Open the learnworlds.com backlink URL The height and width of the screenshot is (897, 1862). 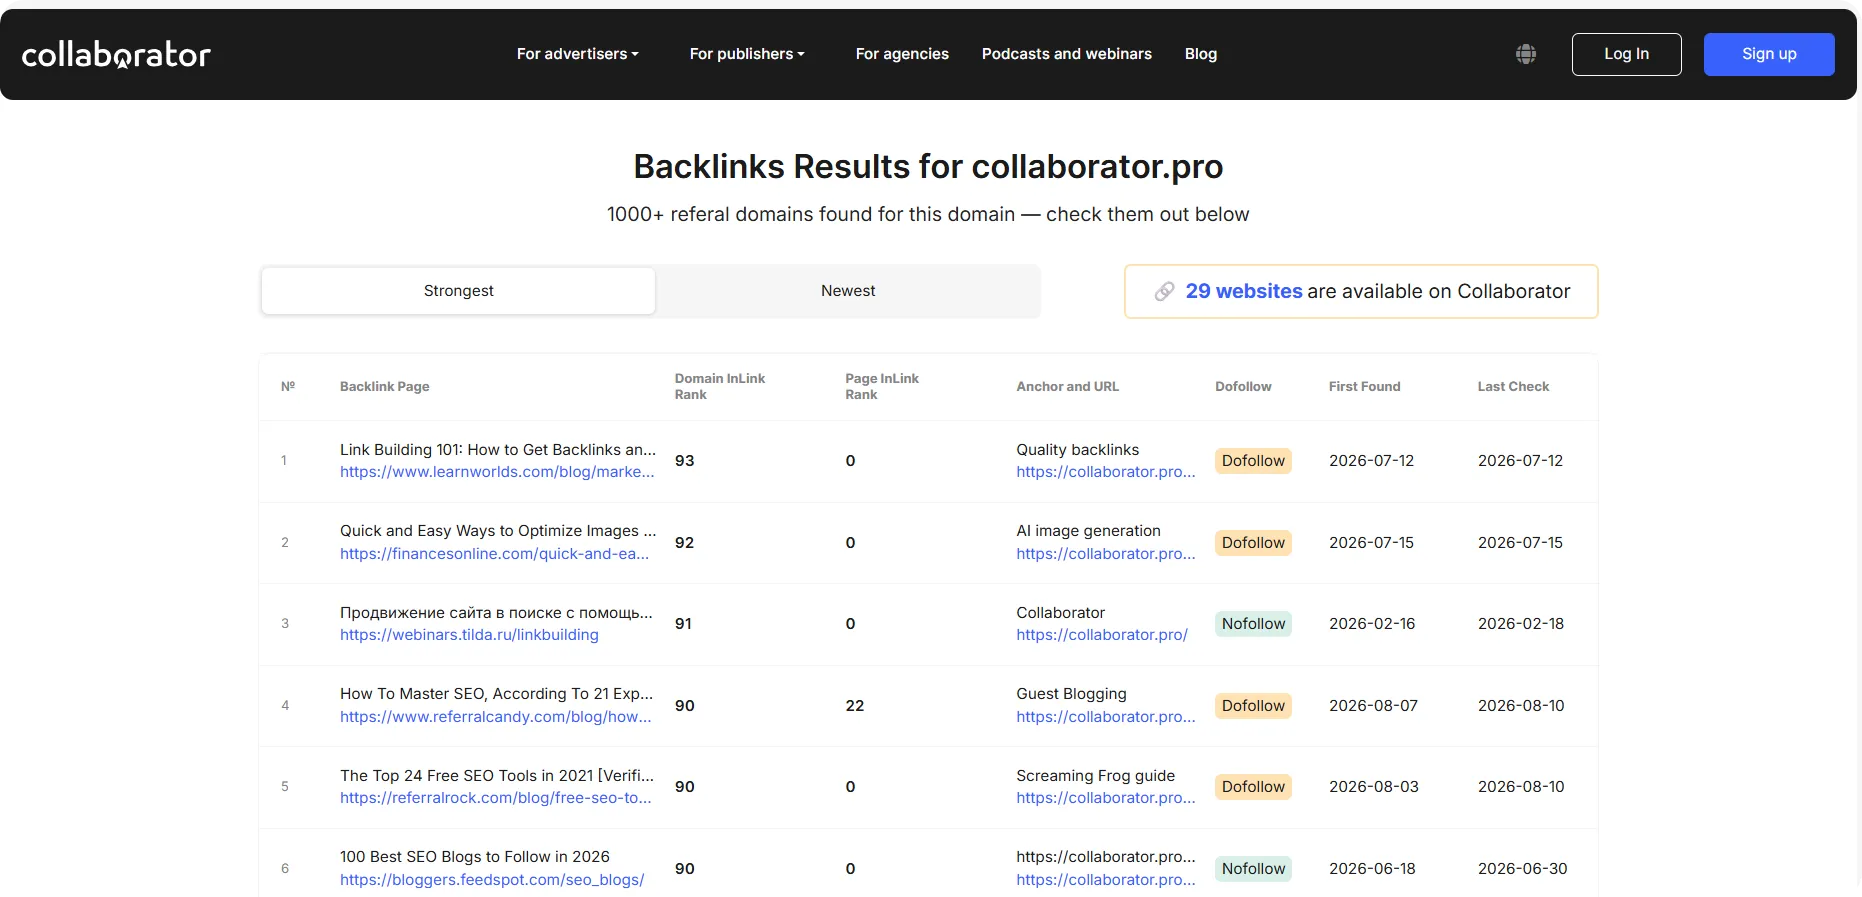pyautogui.click(x=497, y=472)
